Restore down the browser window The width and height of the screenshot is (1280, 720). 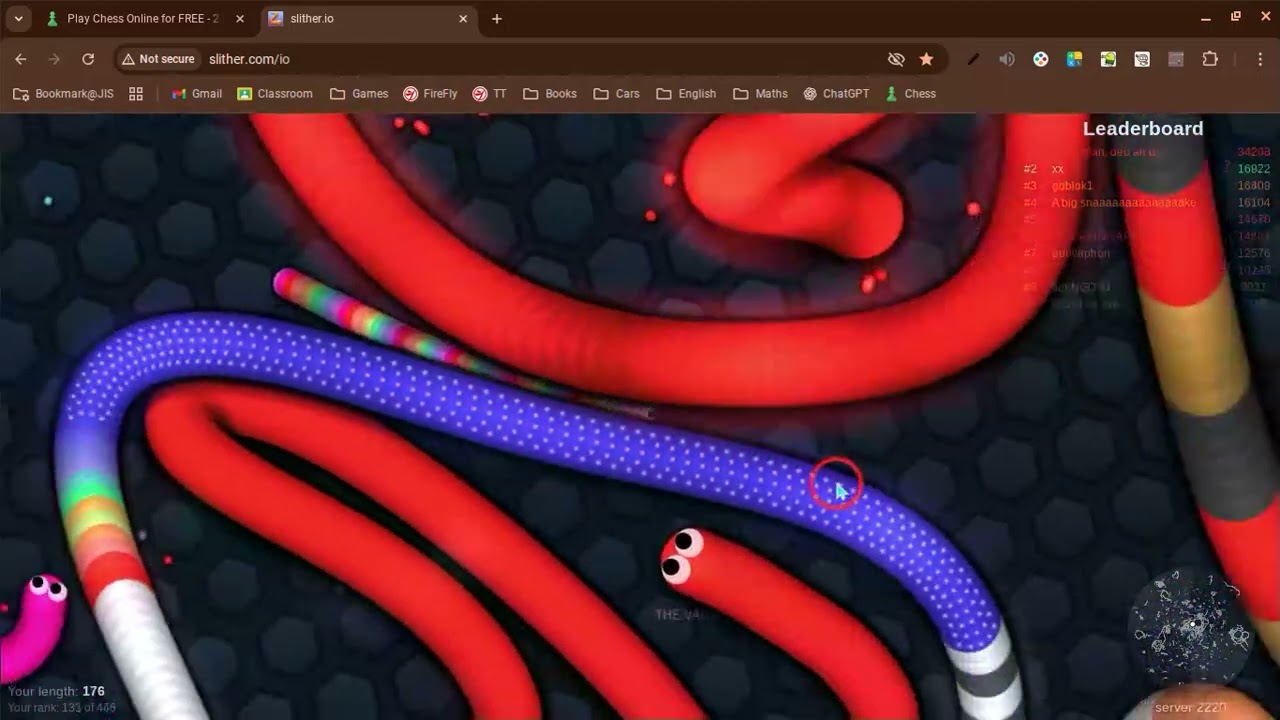[1236, 18]
